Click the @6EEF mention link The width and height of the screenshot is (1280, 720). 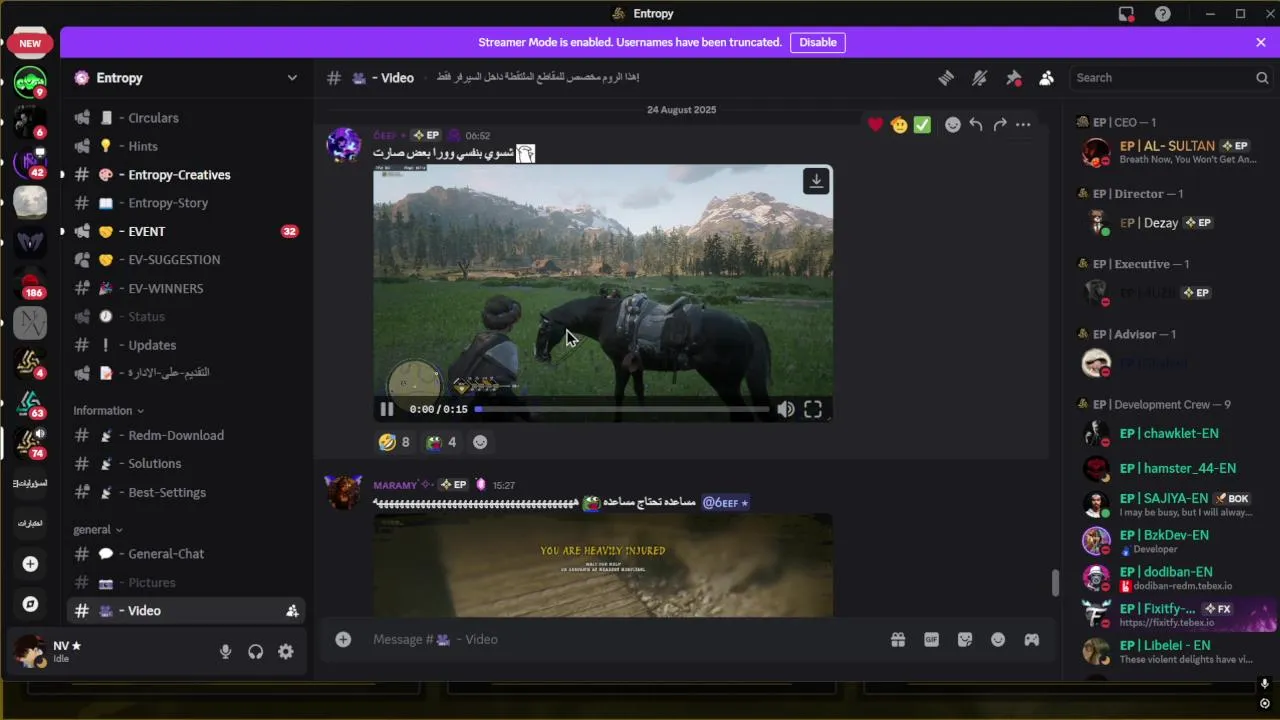click(x=726, y=503)
